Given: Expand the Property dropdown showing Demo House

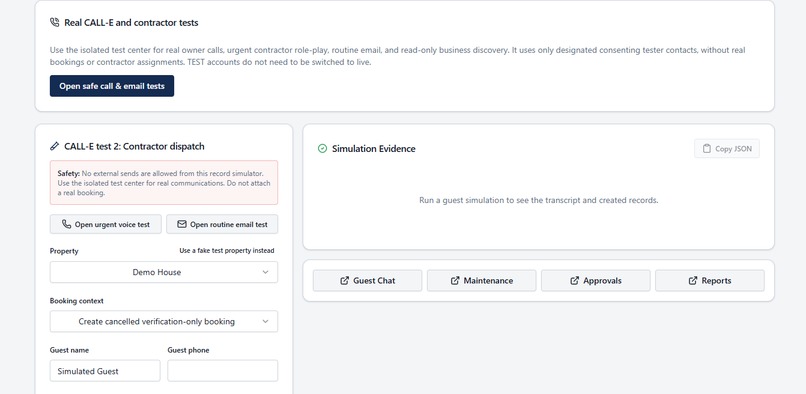Looking at the screenshot, I should click(x=164, y=272).
